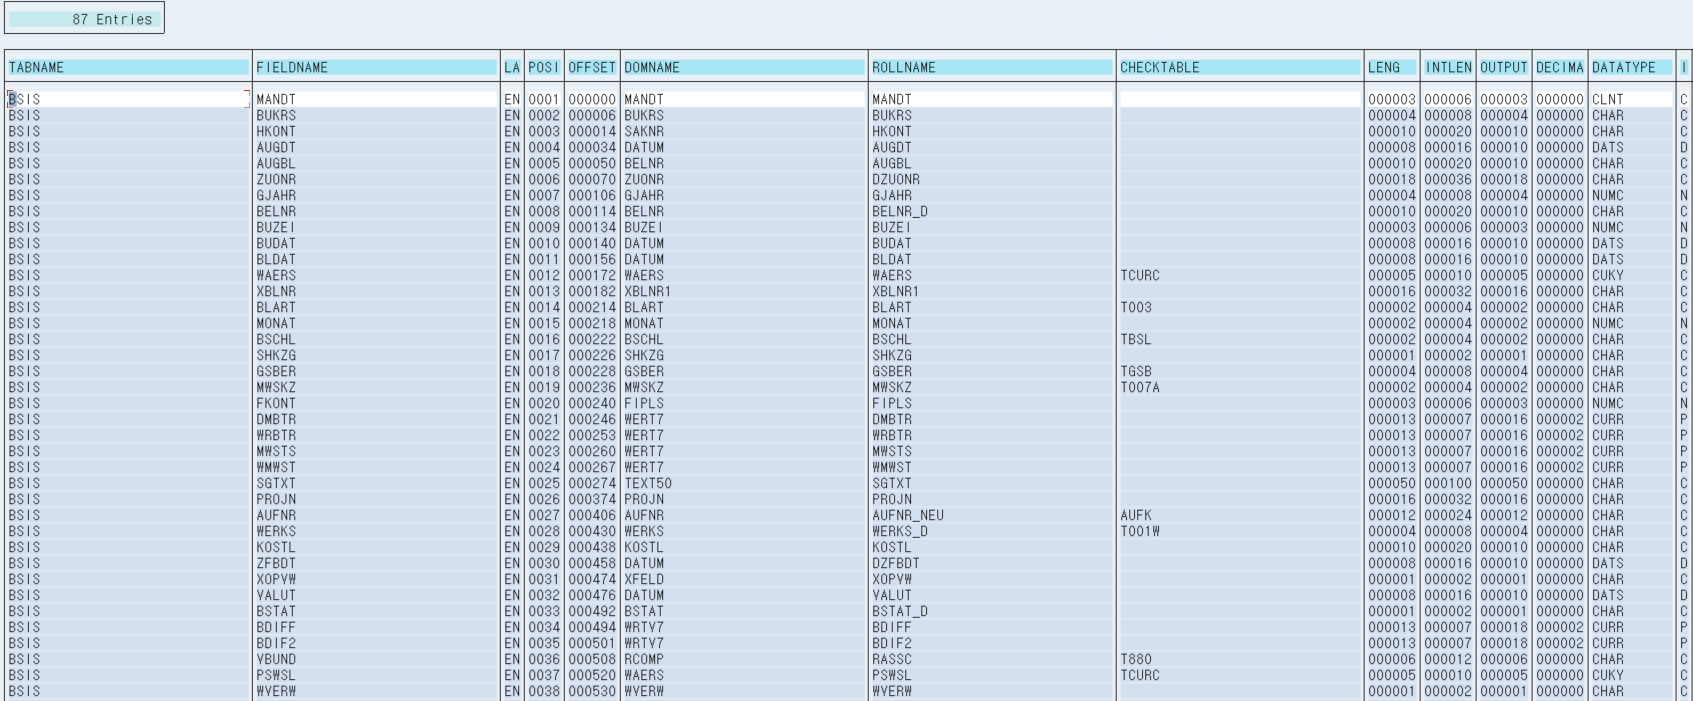Select fieldname AUGDT
Image resolution: width=1693 pixels, height=701 pixels.
276,147
